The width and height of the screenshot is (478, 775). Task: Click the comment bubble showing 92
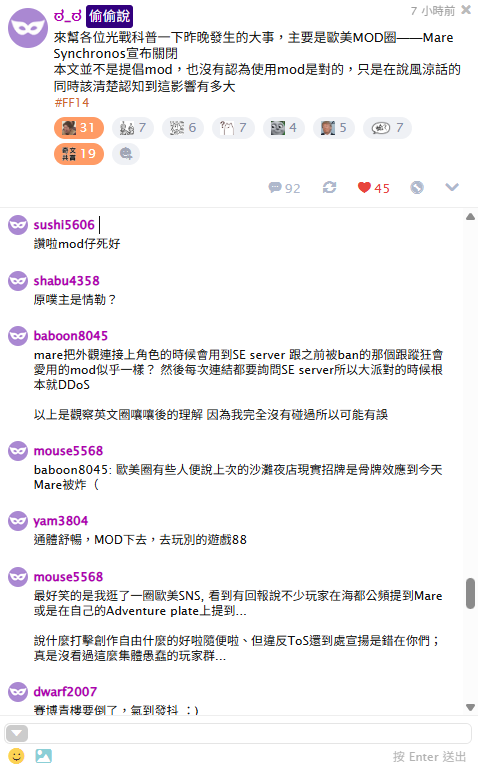click(284, 188)
